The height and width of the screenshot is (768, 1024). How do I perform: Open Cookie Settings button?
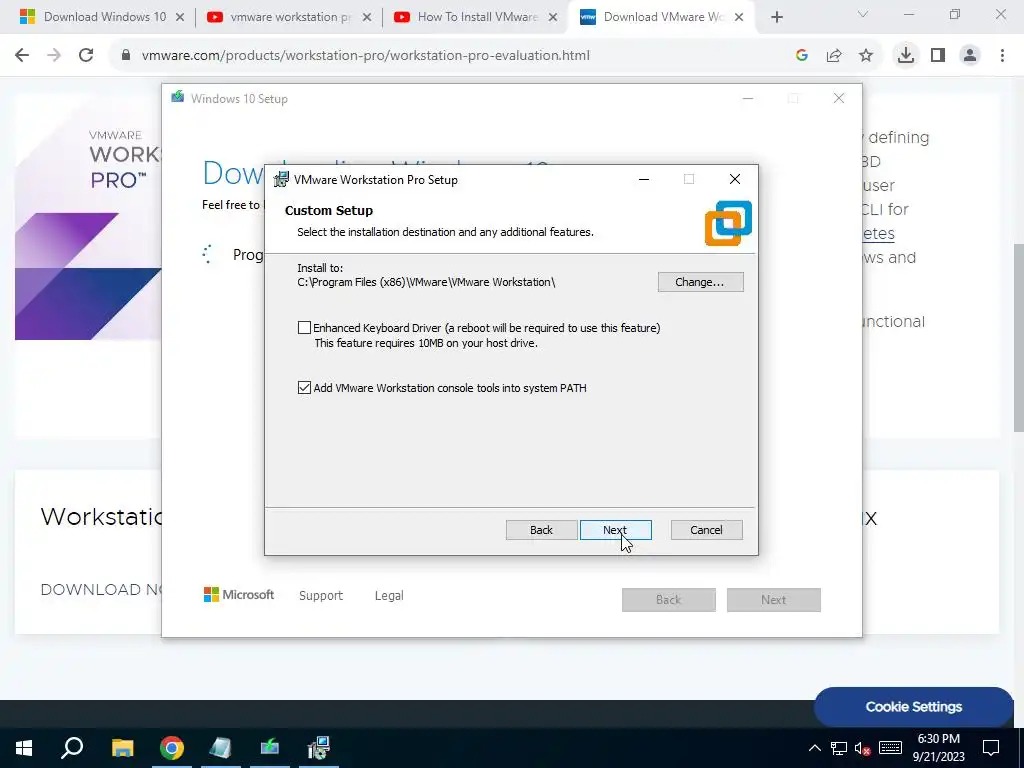point(914,707)
